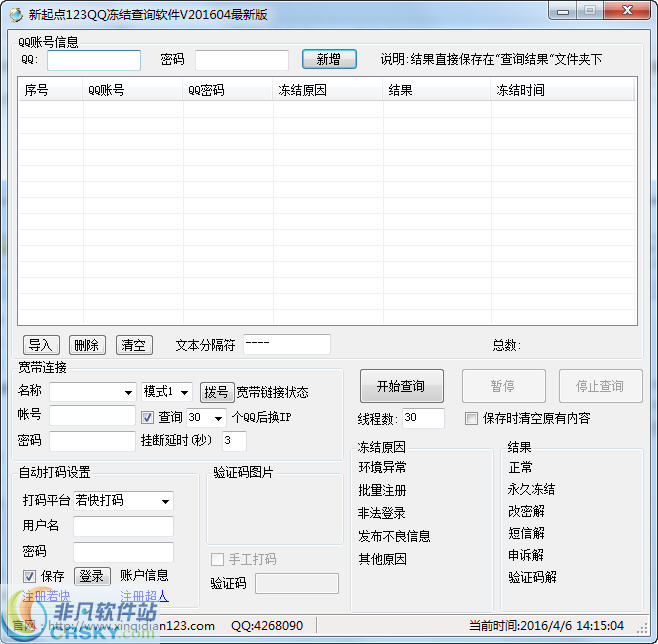Sort by the QQ账号 column header

(x=133, y=90)
